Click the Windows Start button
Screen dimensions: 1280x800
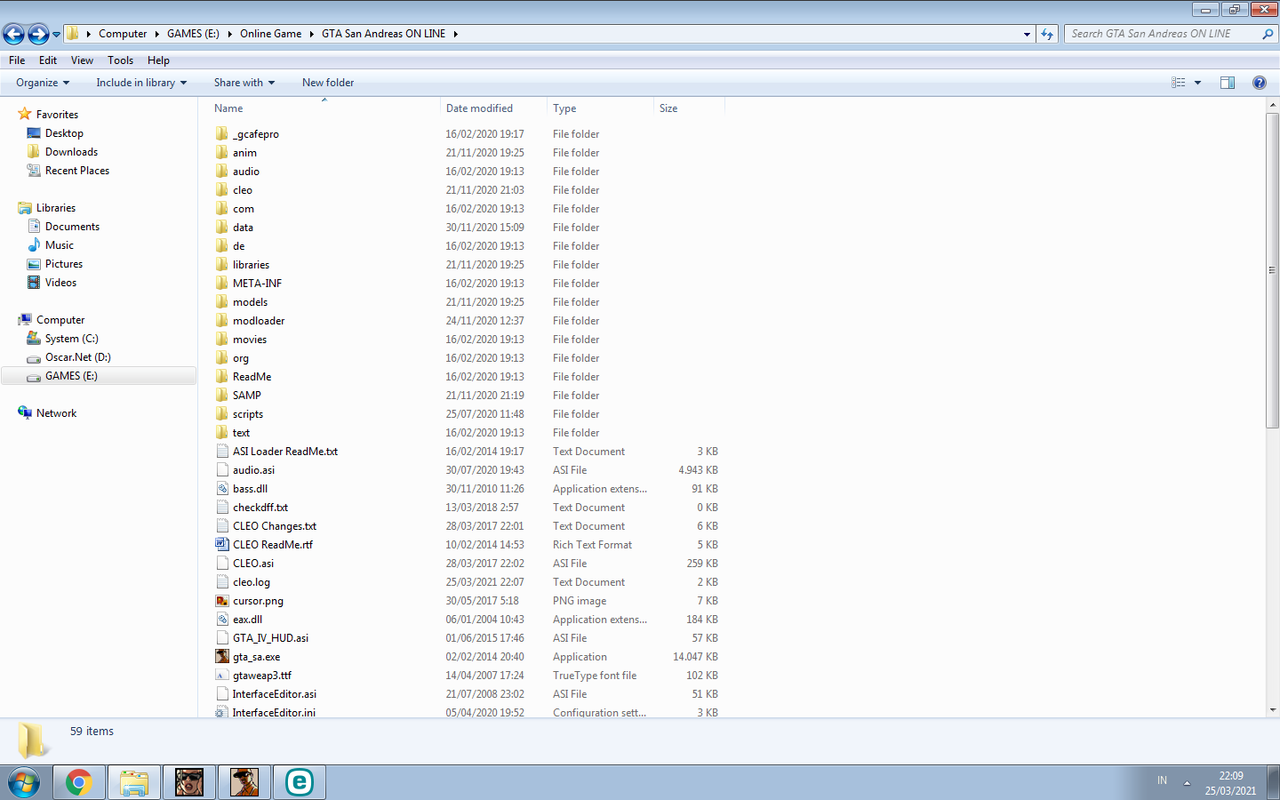tap(24, 782)
